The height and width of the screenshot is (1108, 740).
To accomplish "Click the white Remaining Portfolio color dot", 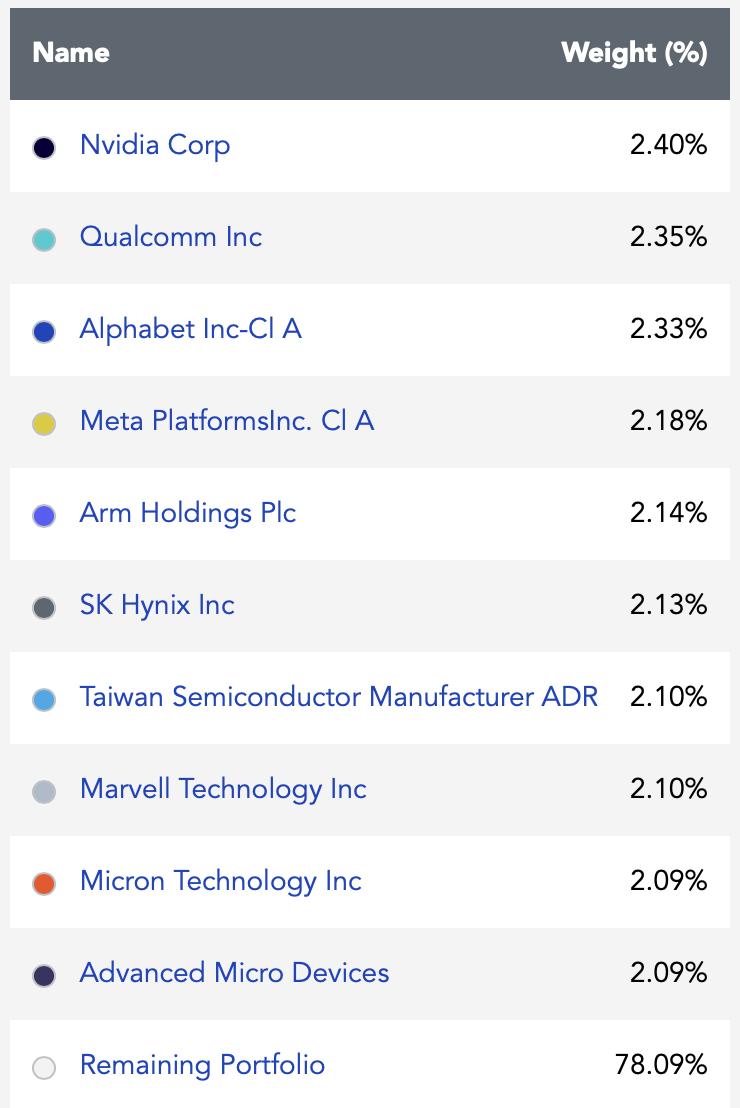I will (x=44, y=1067).
